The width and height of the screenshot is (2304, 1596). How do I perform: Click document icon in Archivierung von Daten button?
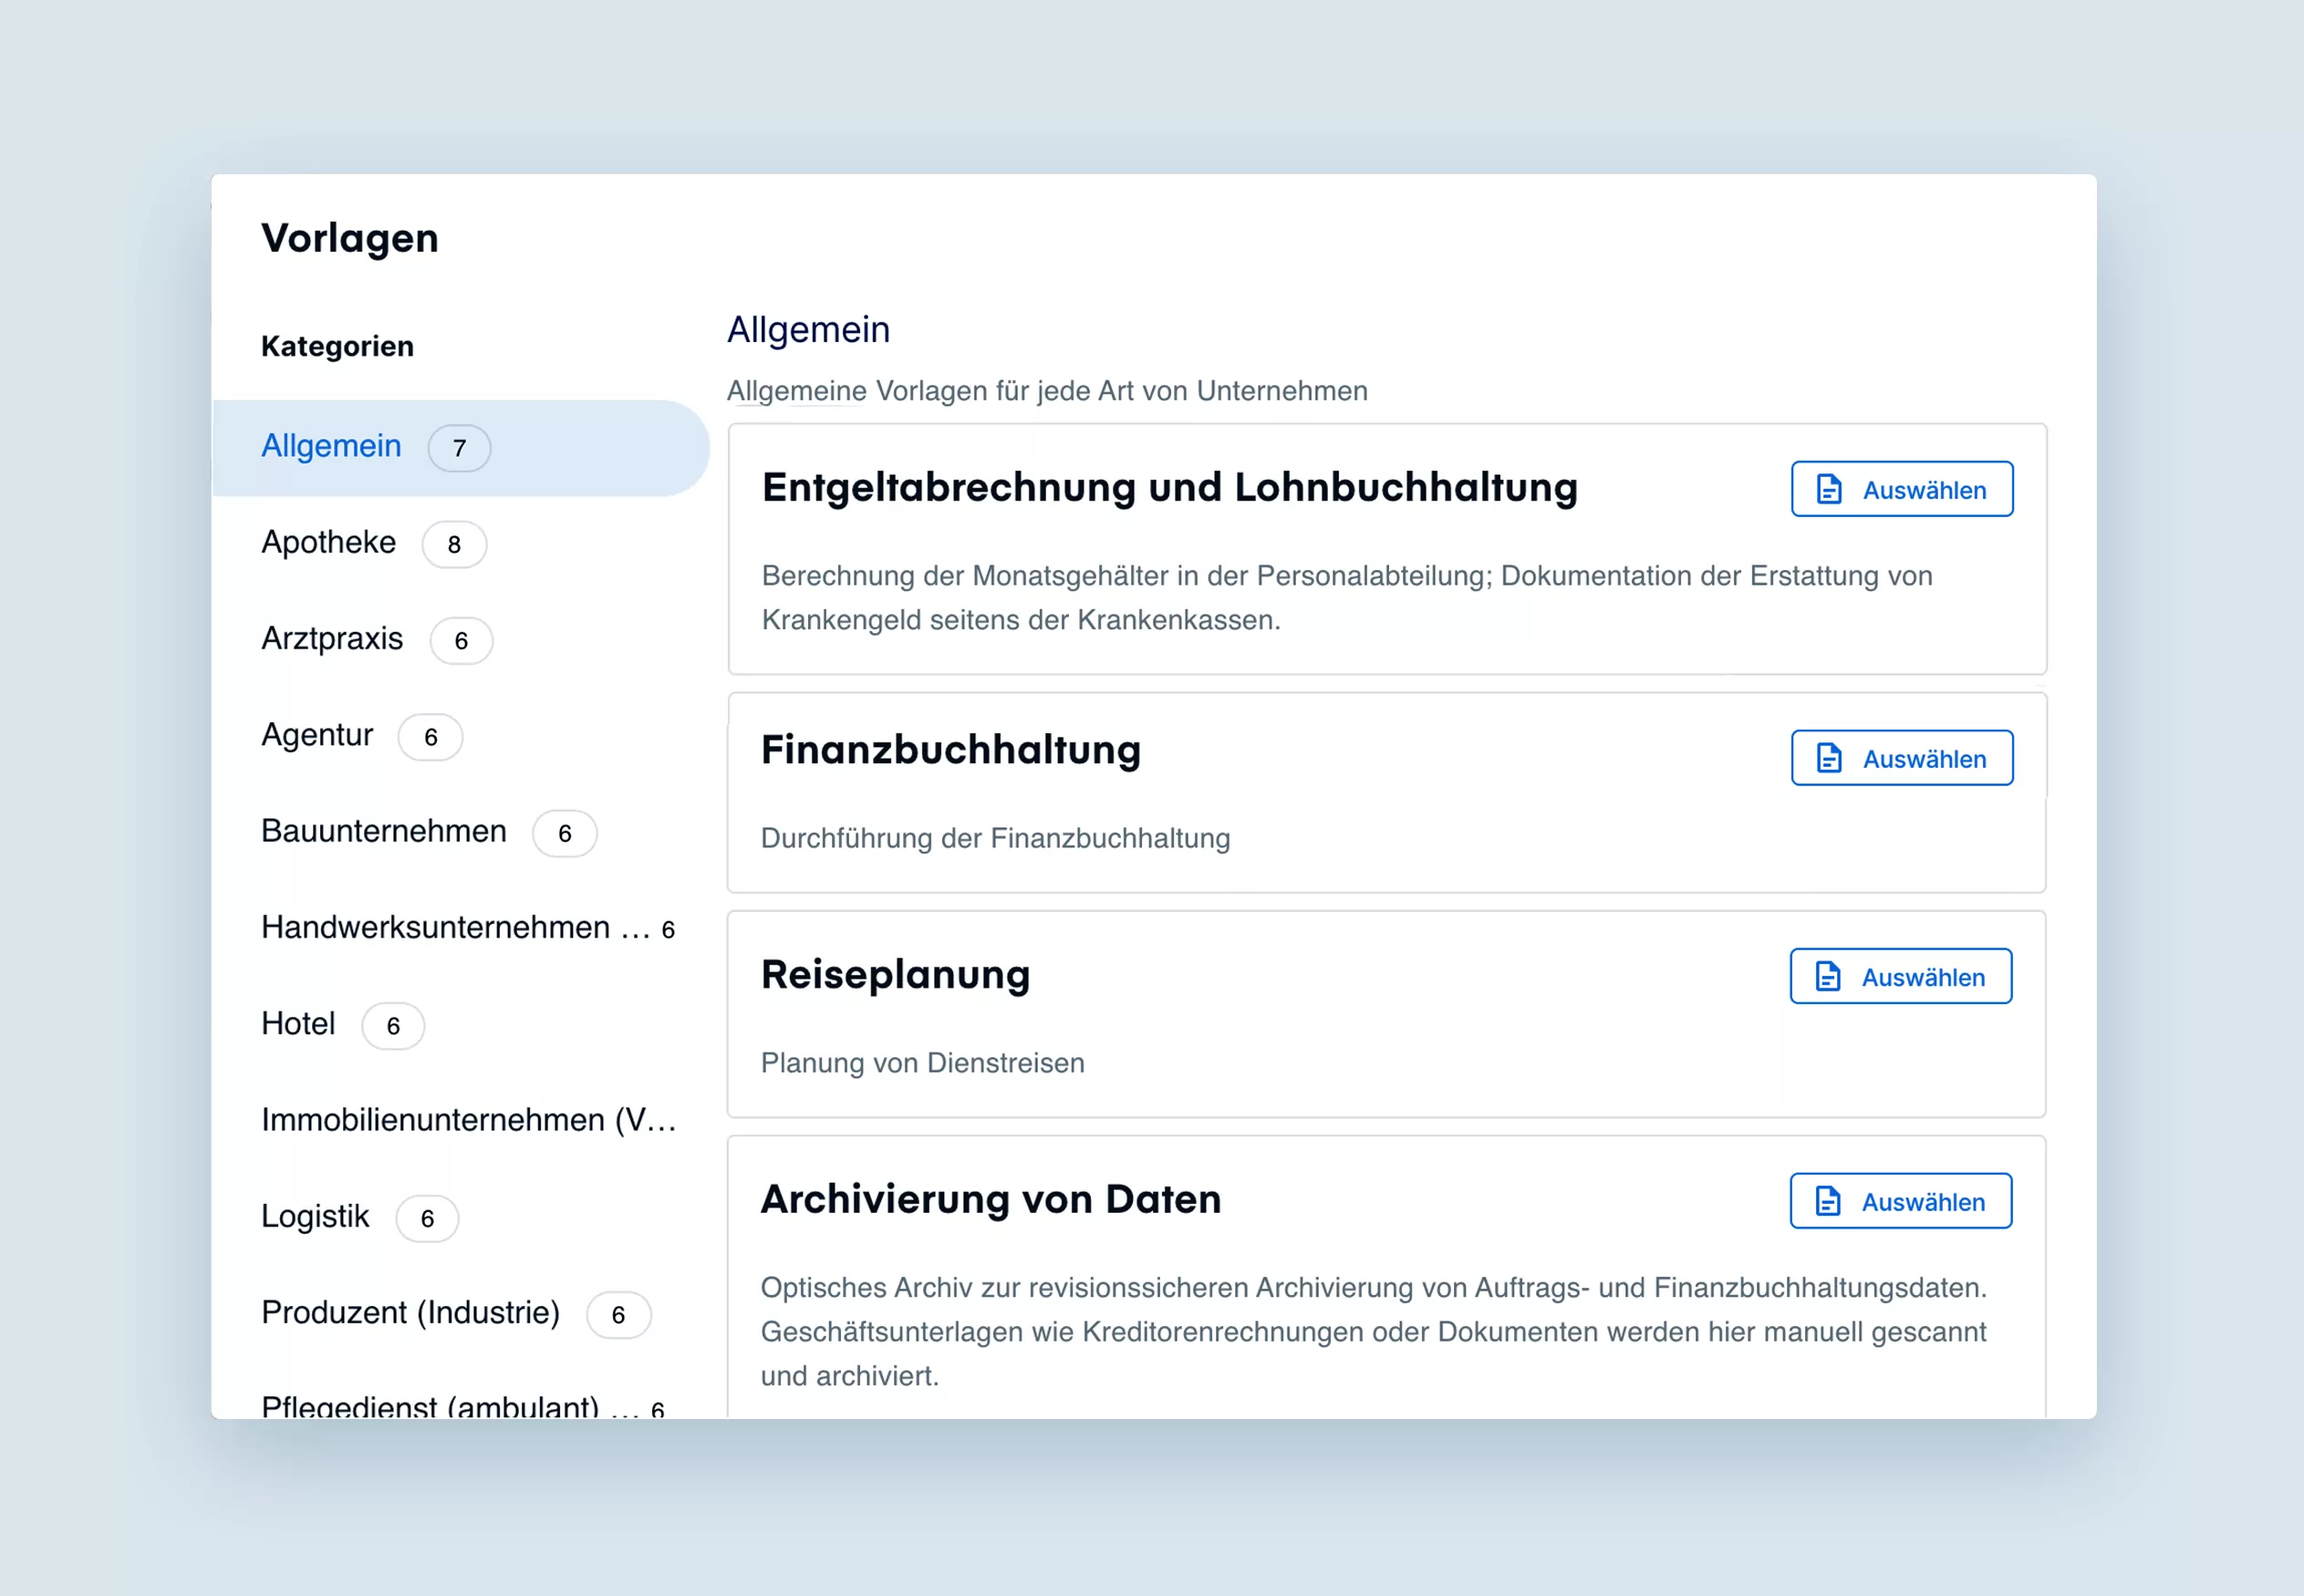(1827, 1201)
